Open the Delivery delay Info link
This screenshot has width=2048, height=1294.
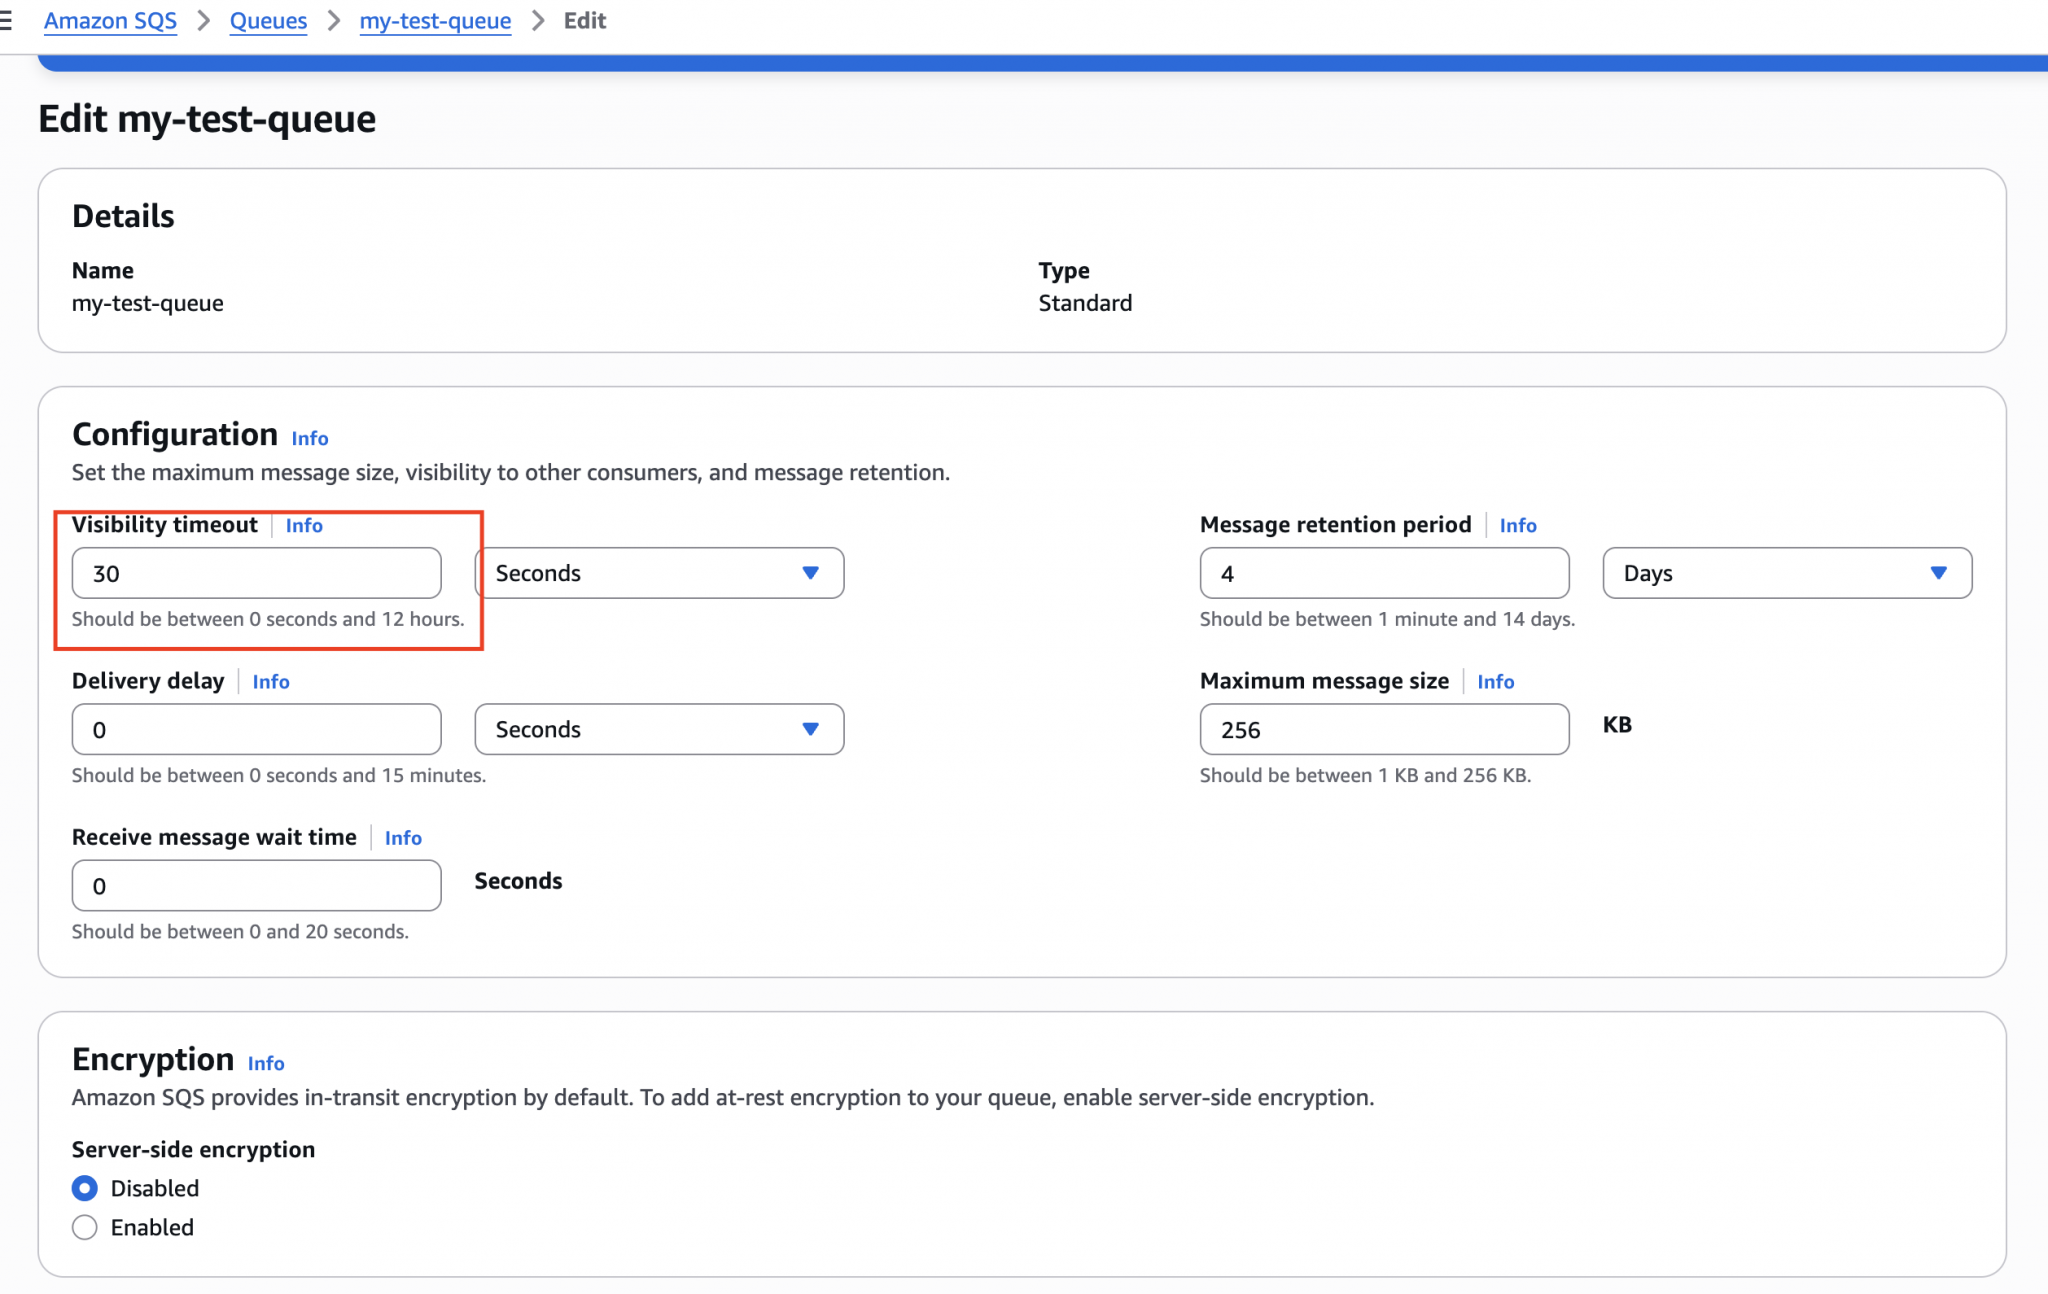271,681
